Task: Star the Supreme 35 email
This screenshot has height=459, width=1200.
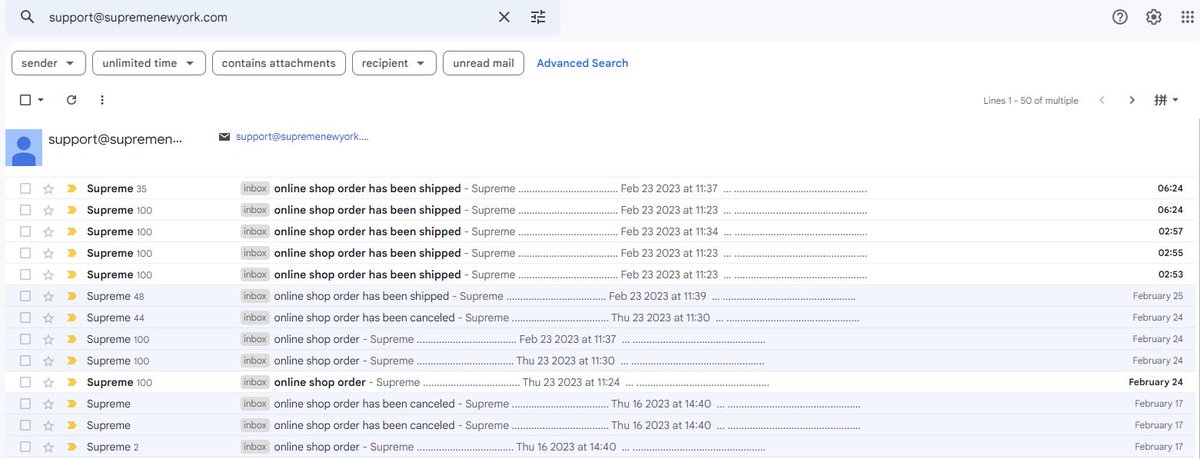Action: (48, 189)
